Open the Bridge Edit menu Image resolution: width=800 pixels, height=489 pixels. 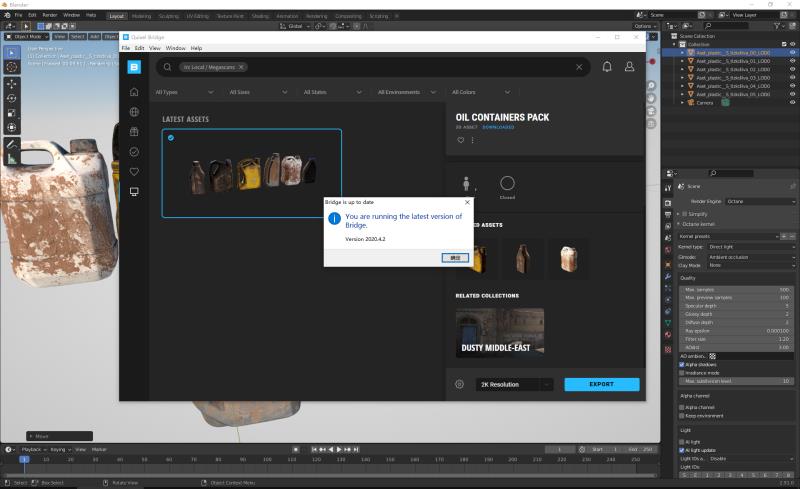139,48
